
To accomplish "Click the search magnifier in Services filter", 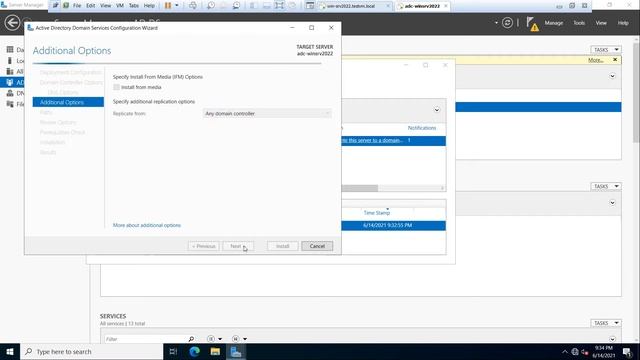I will (x=191, y=339).
